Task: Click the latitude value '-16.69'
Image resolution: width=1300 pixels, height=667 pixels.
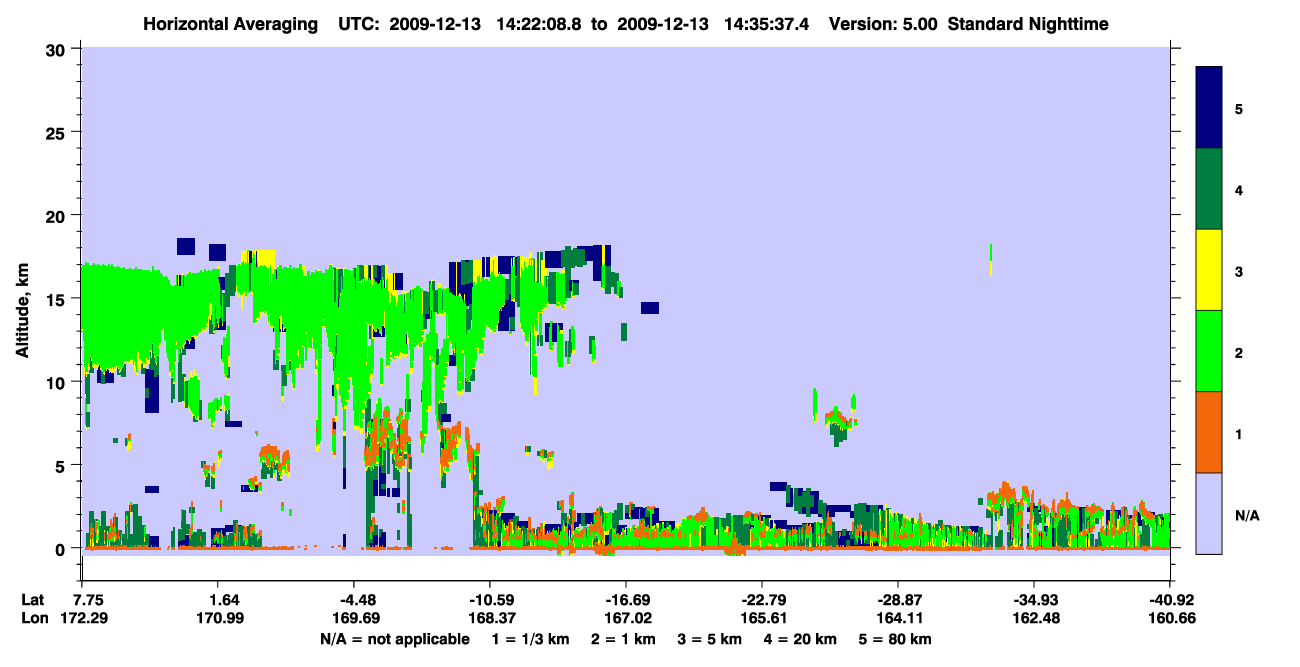Action: pos(625,599)
